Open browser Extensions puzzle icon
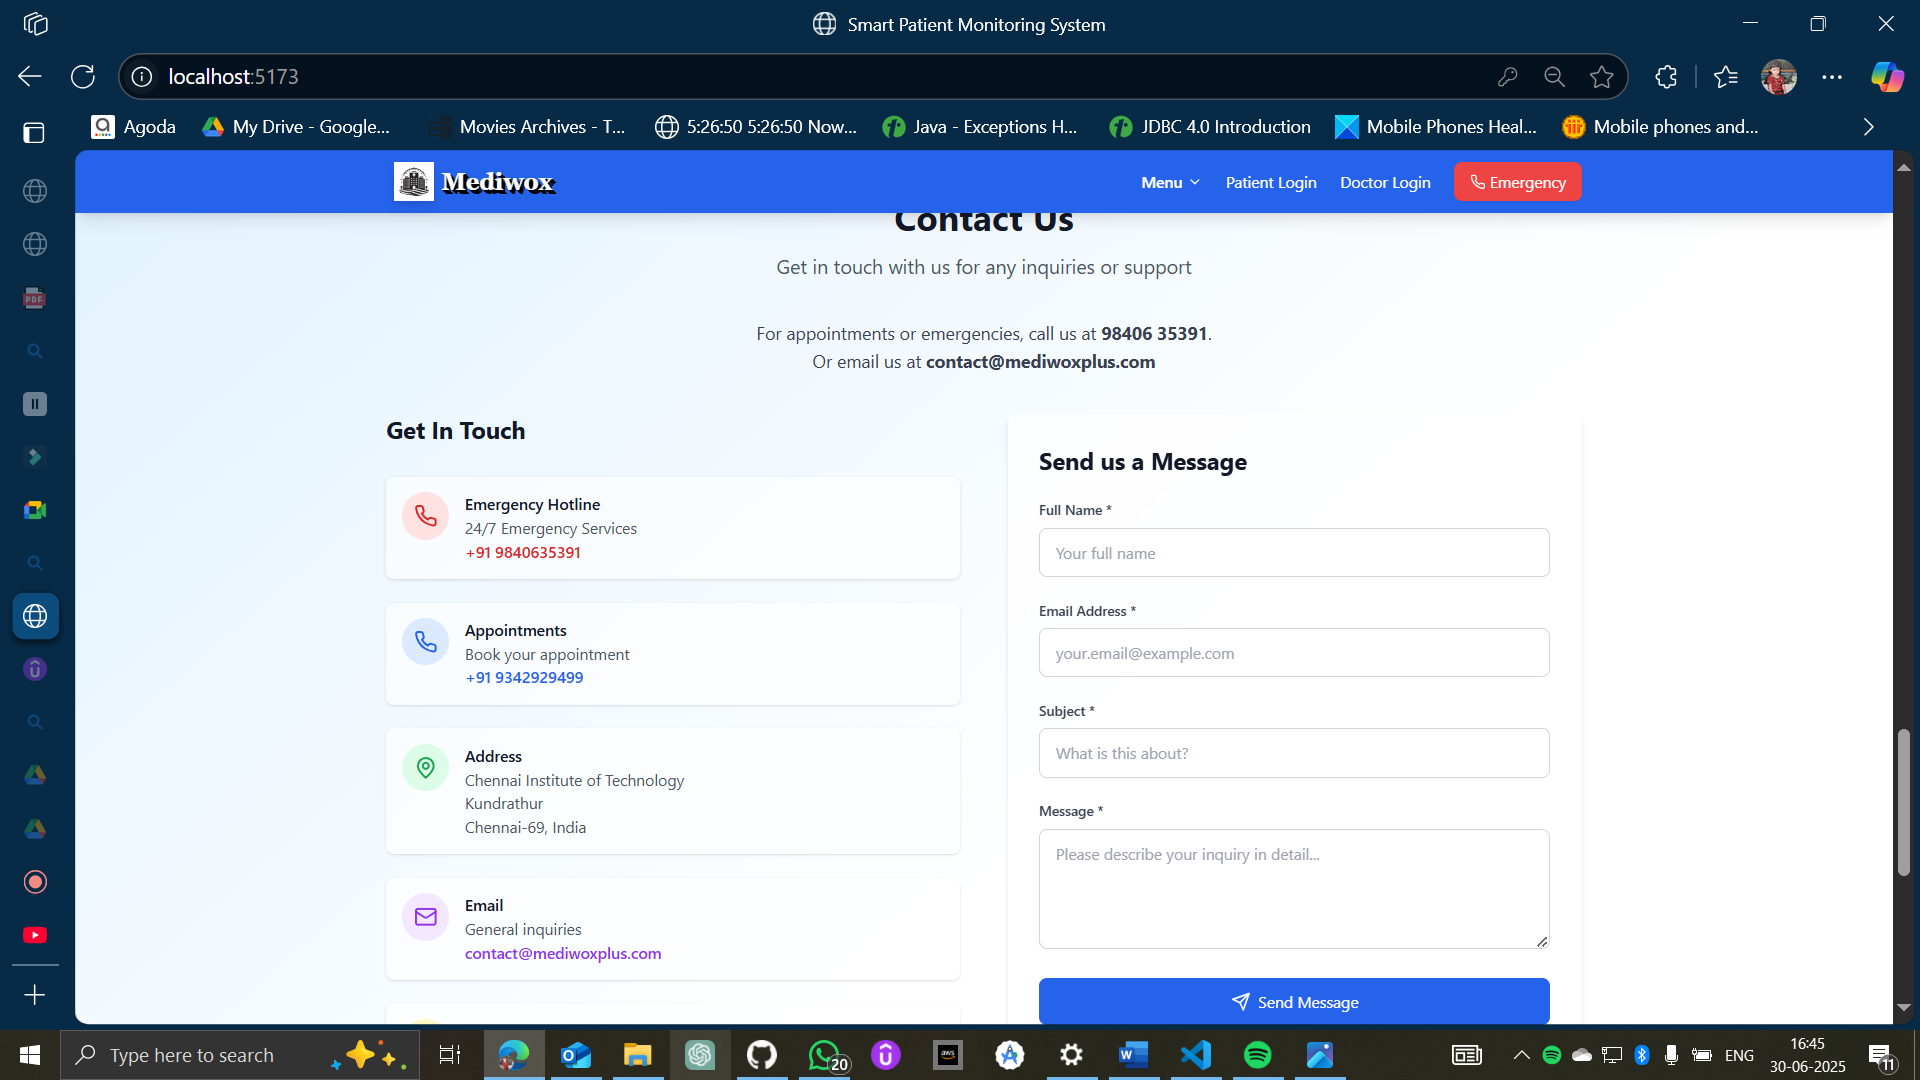1920x1080 pixels. (x=1666, y=77)
